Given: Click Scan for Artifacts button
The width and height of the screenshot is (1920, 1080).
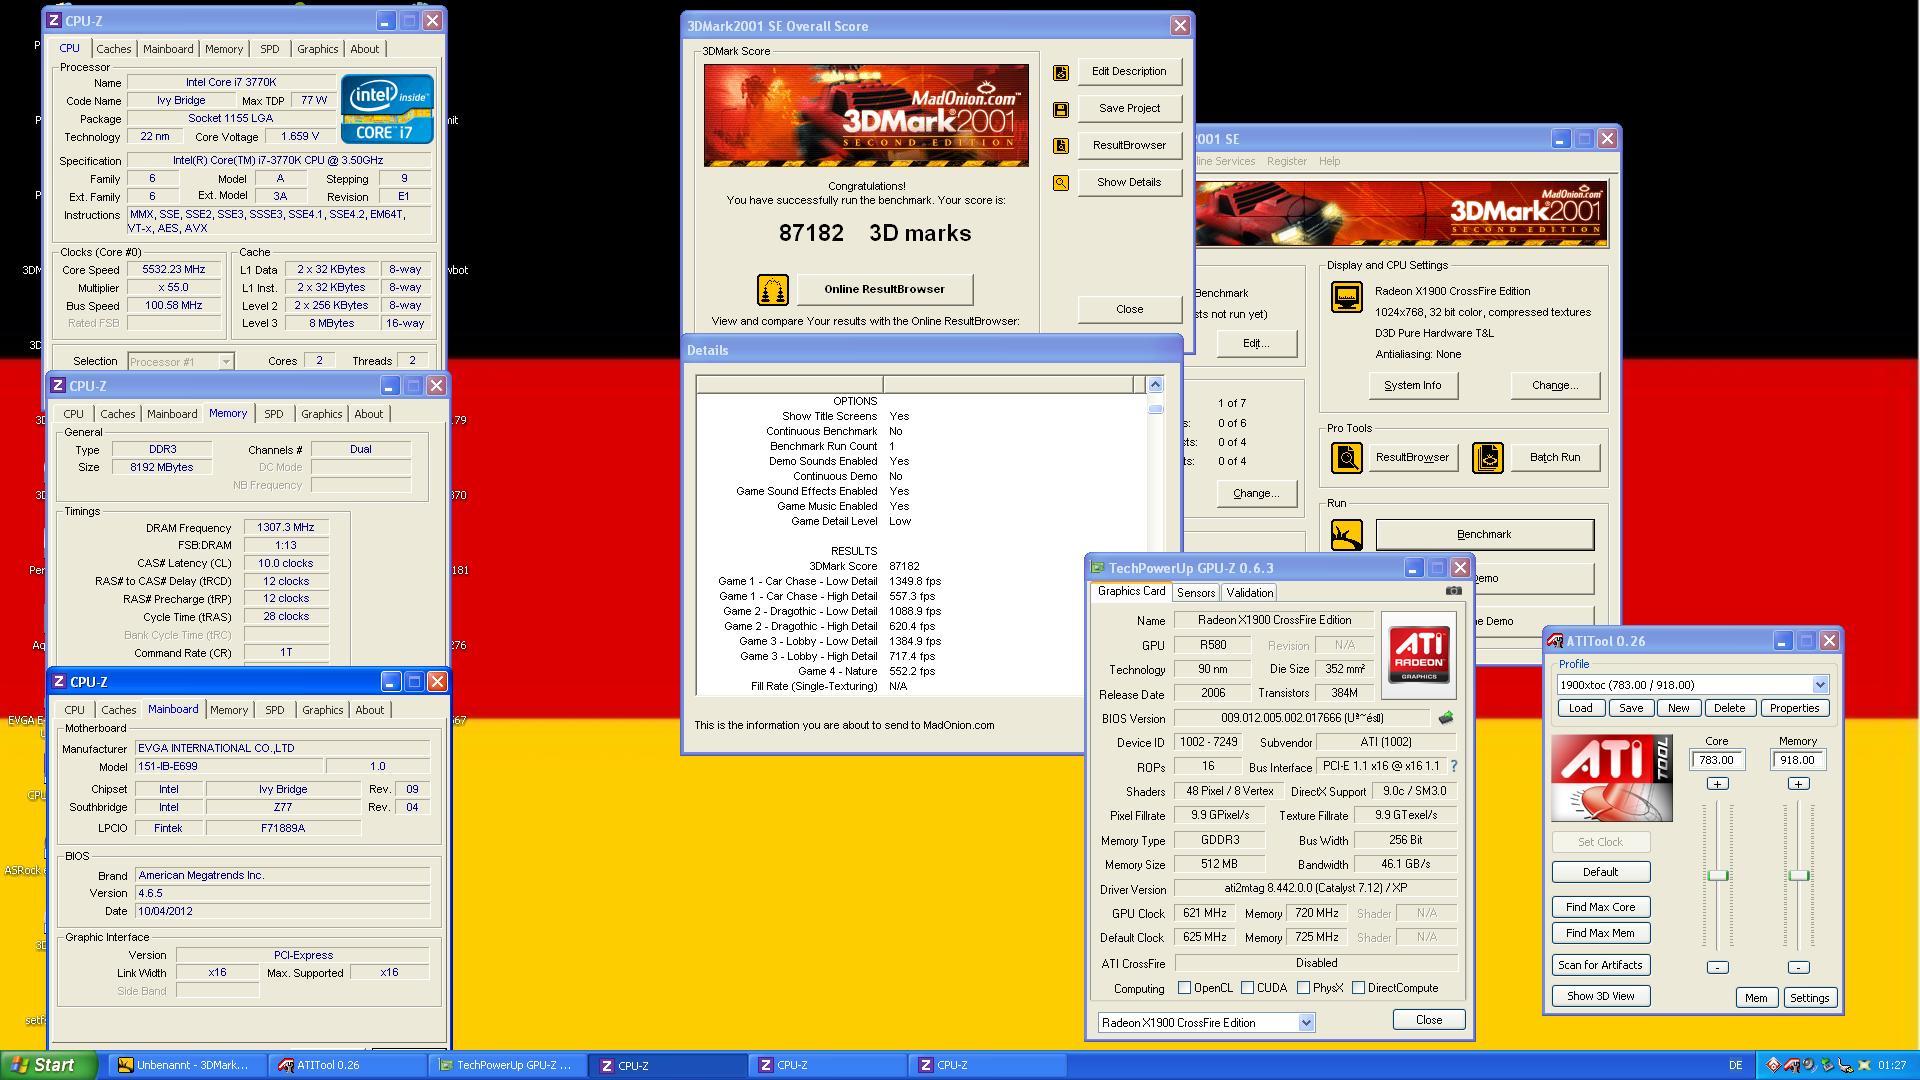Looking at the screenshot, I should click(x=1600, y=966).
